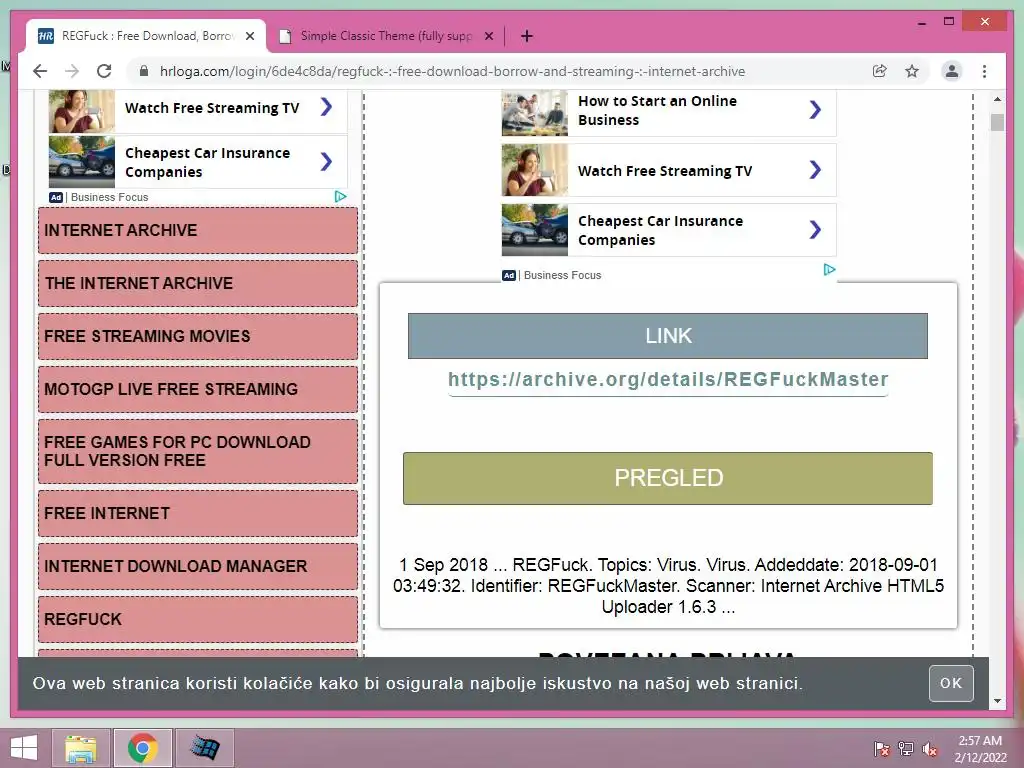Click left Business Focus ad label

tap(109, 197)
